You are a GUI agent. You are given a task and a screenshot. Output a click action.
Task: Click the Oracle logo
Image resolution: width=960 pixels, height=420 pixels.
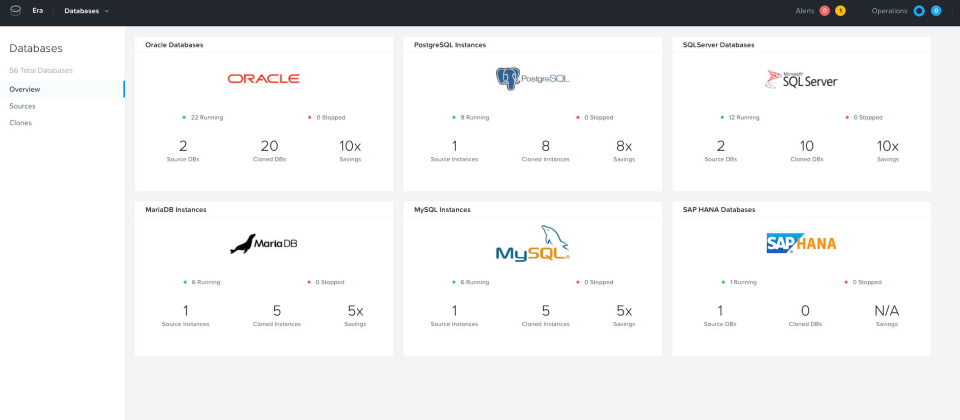point(263,79)
